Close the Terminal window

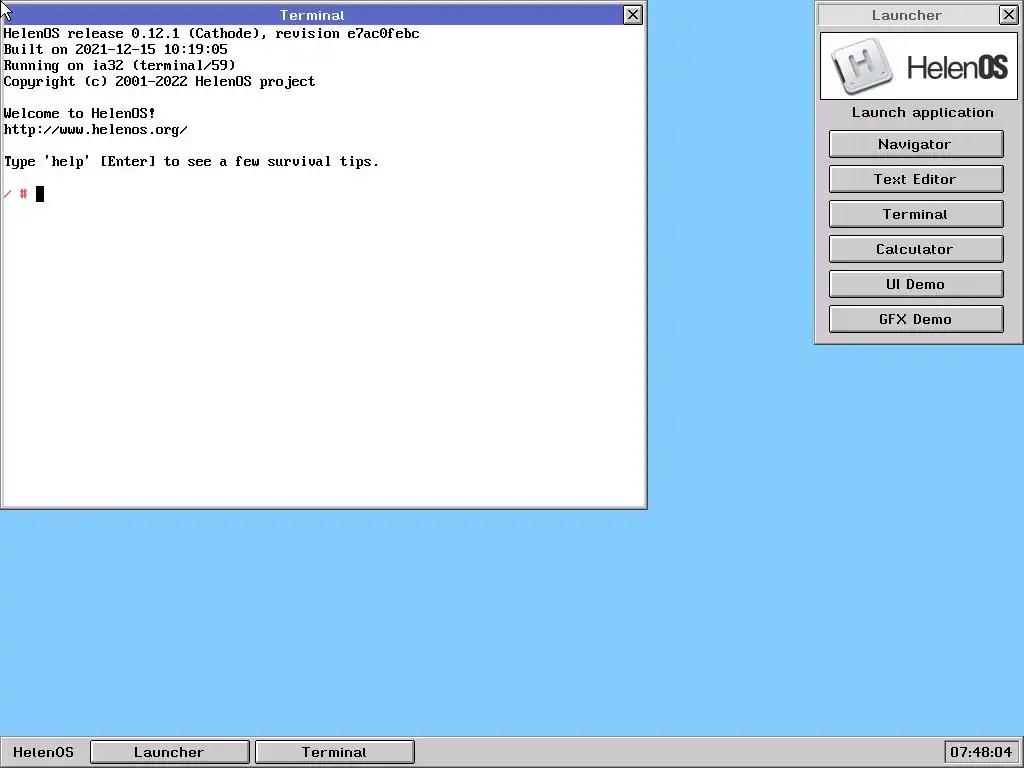coord(633,15)
